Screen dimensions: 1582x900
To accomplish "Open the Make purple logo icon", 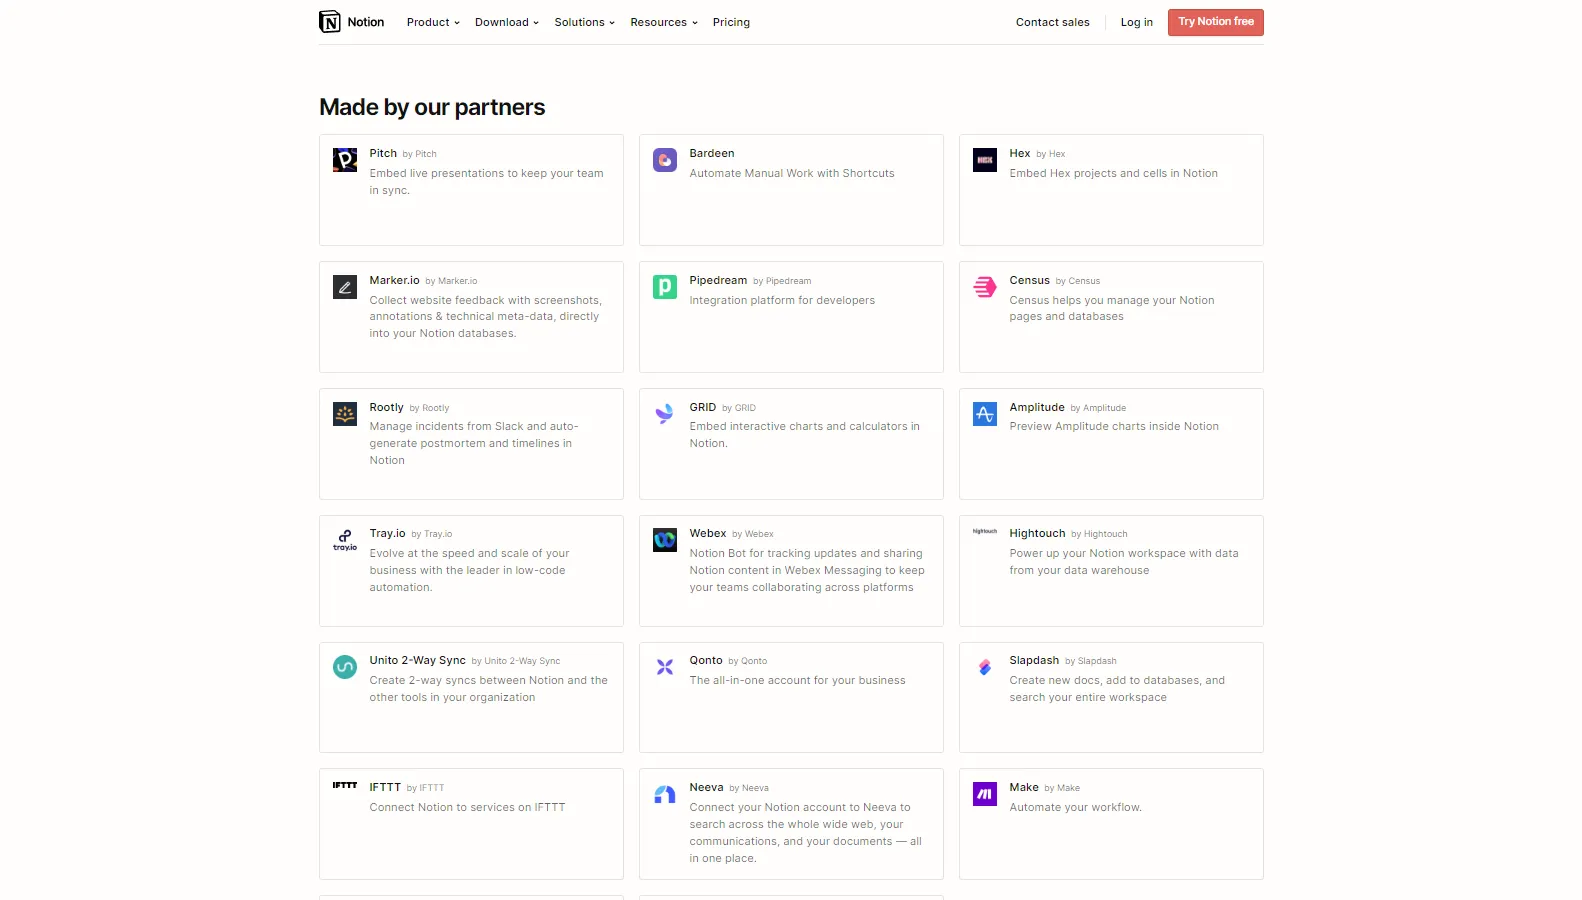I will 985,794.
